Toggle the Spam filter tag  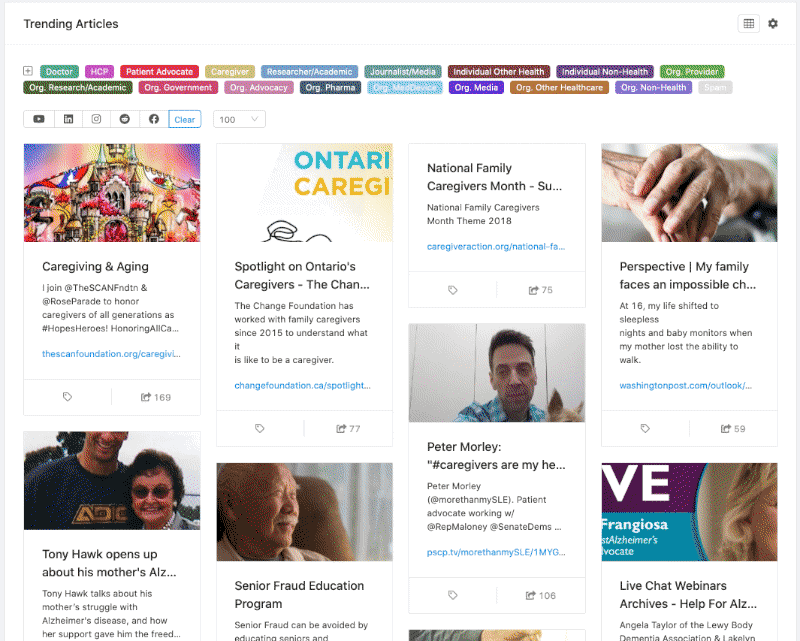(715, 87)
